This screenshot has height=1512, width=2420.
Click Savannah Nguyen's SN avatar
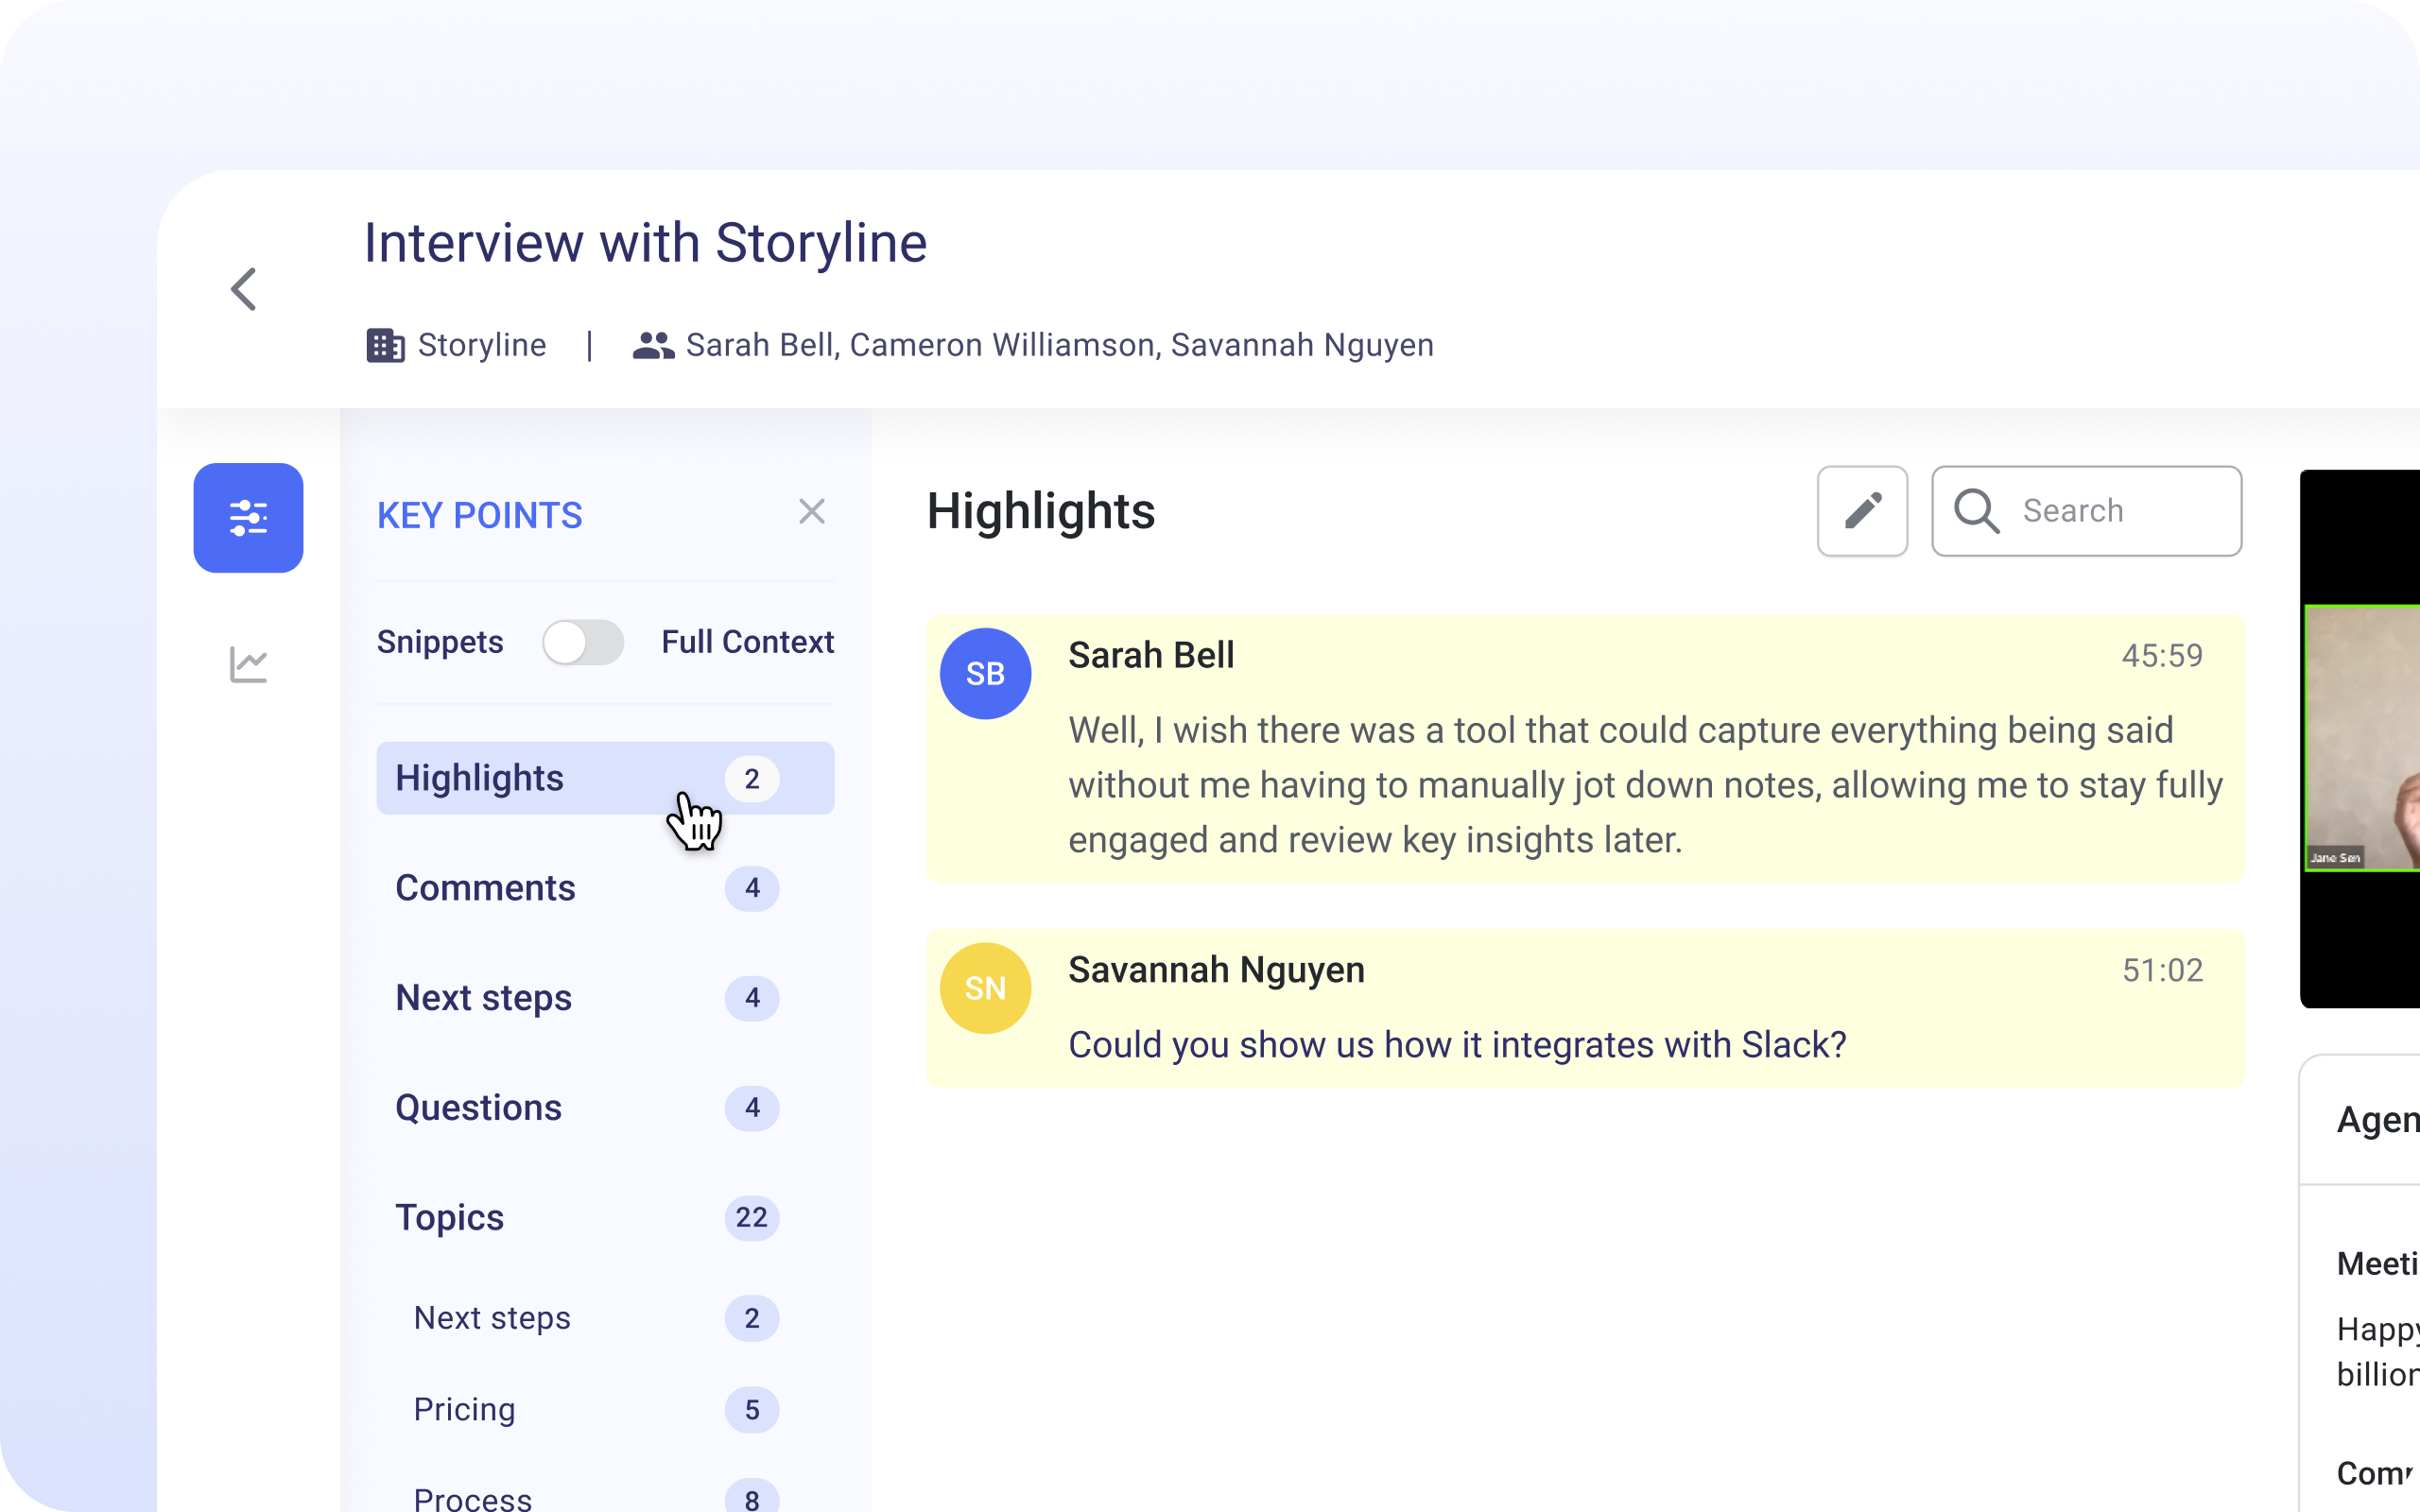(x=985, y=989)
